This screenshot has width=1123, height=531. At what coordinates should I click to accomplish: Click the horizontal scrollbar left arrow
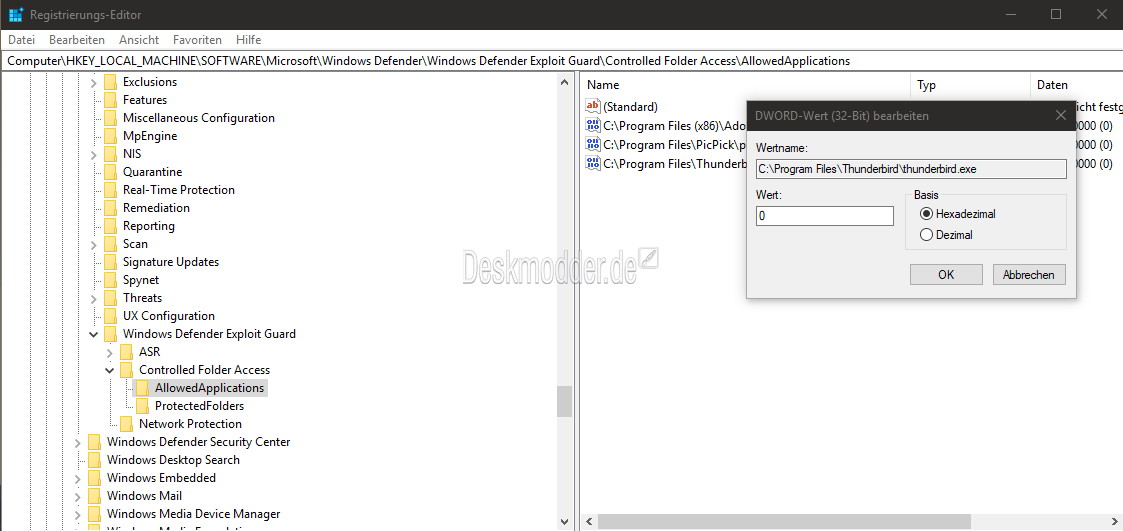click(x=589, y=522)
